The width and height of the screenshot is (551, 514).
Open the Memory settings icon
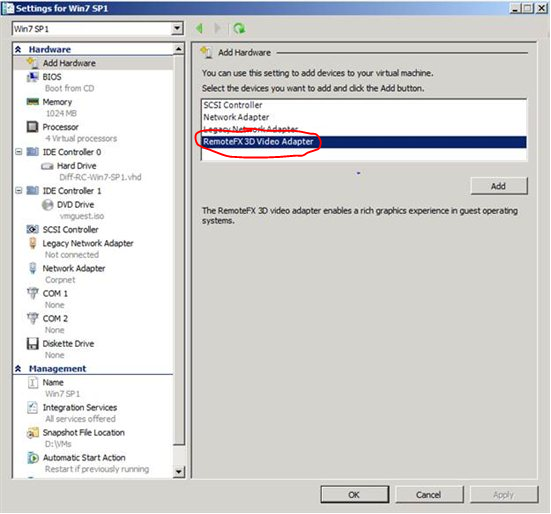33,102
